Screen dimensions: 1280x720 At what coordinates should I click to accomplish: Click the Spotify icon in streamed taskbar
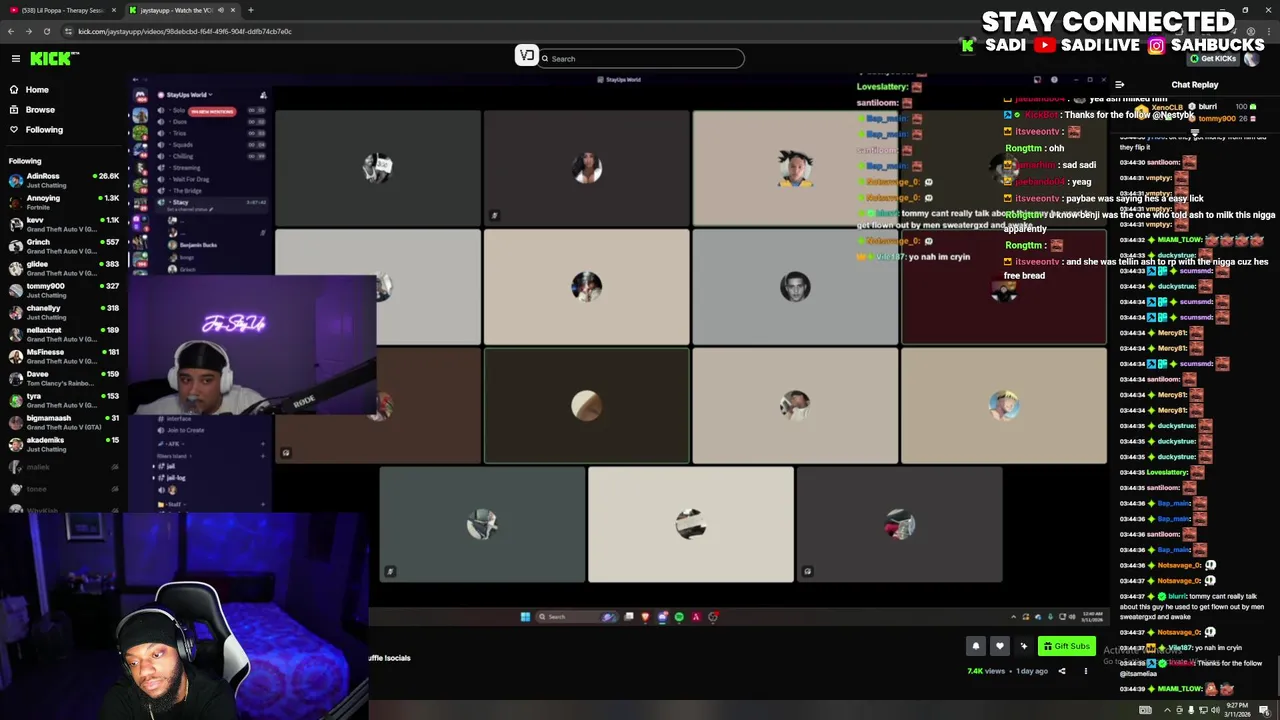(x=679, y=617)
